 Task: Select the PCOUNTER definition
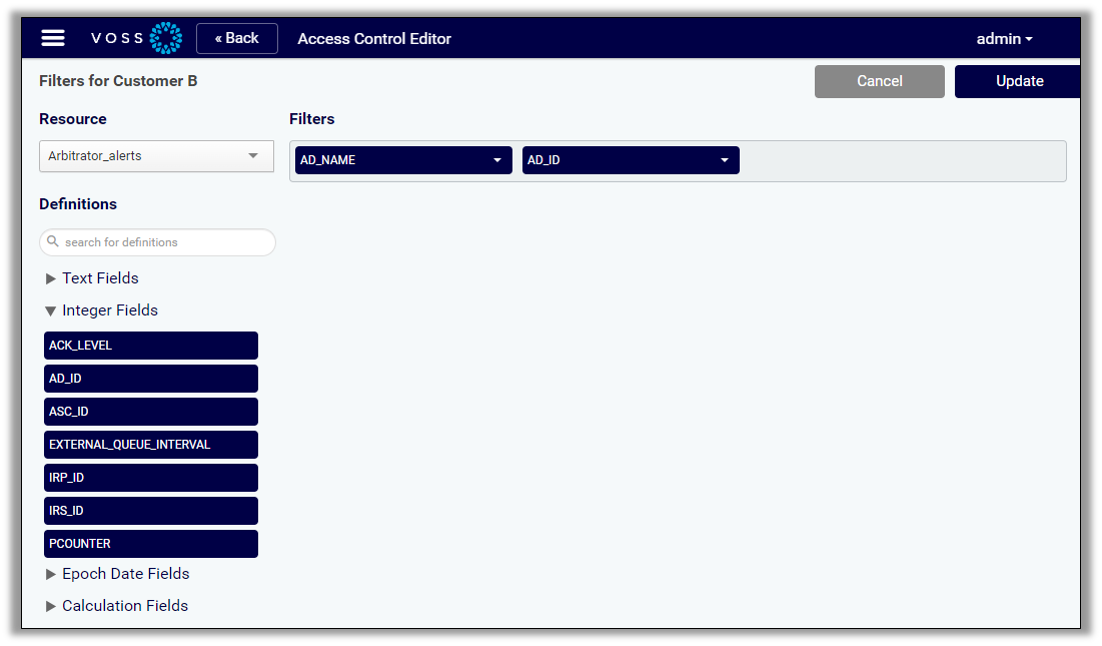pos(151,543)
